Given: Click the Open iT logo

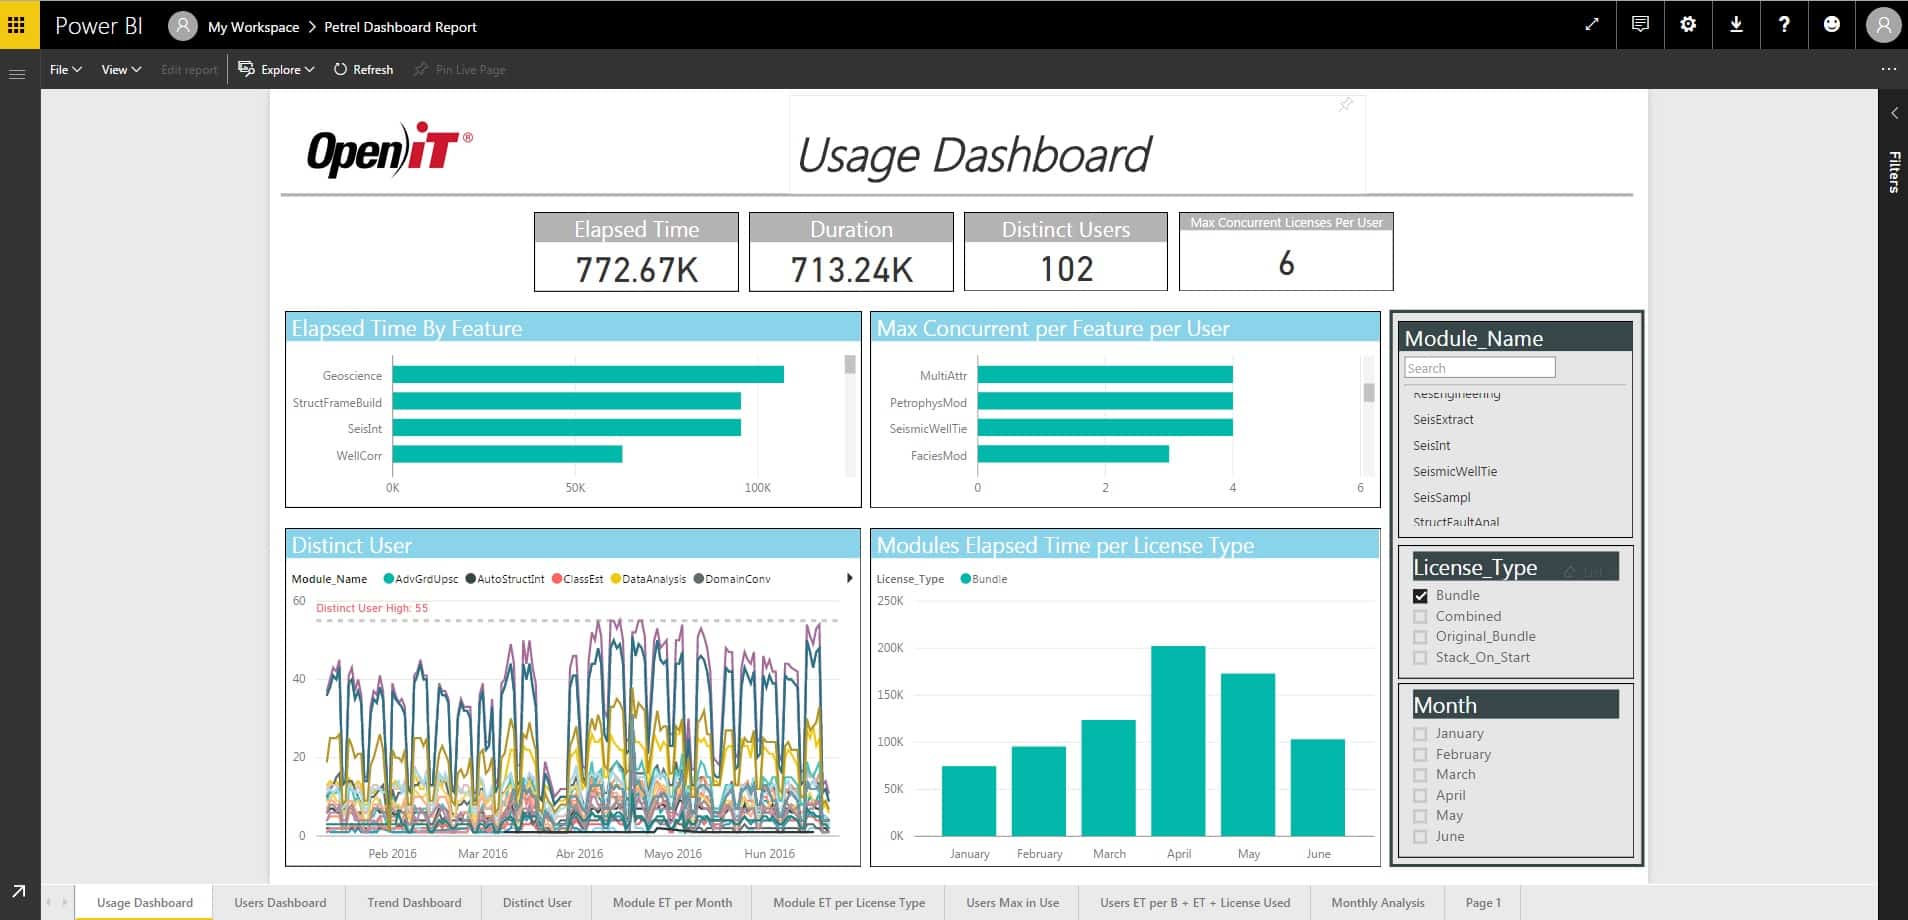Looking at the screenshot, I should coord(389,150).
